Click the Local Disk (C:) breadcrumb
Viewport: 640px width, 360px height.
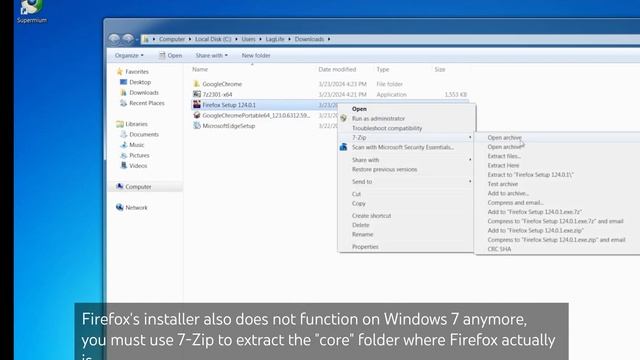pos(213,39)
